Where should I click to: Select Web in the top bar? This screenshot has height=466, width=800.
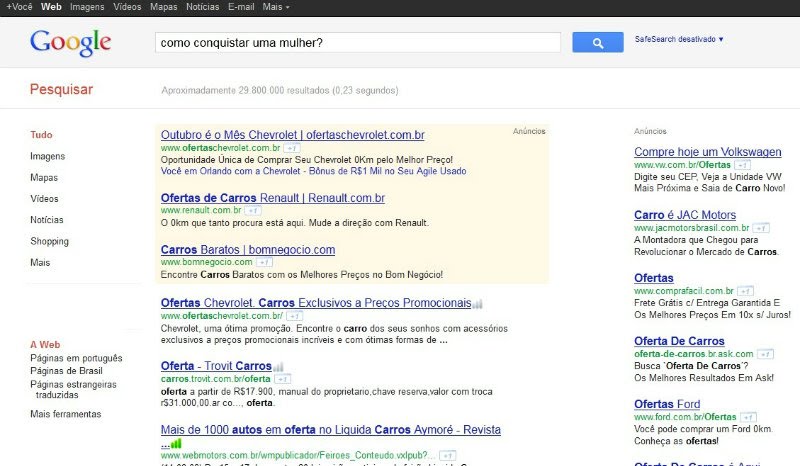pos(51,7)
